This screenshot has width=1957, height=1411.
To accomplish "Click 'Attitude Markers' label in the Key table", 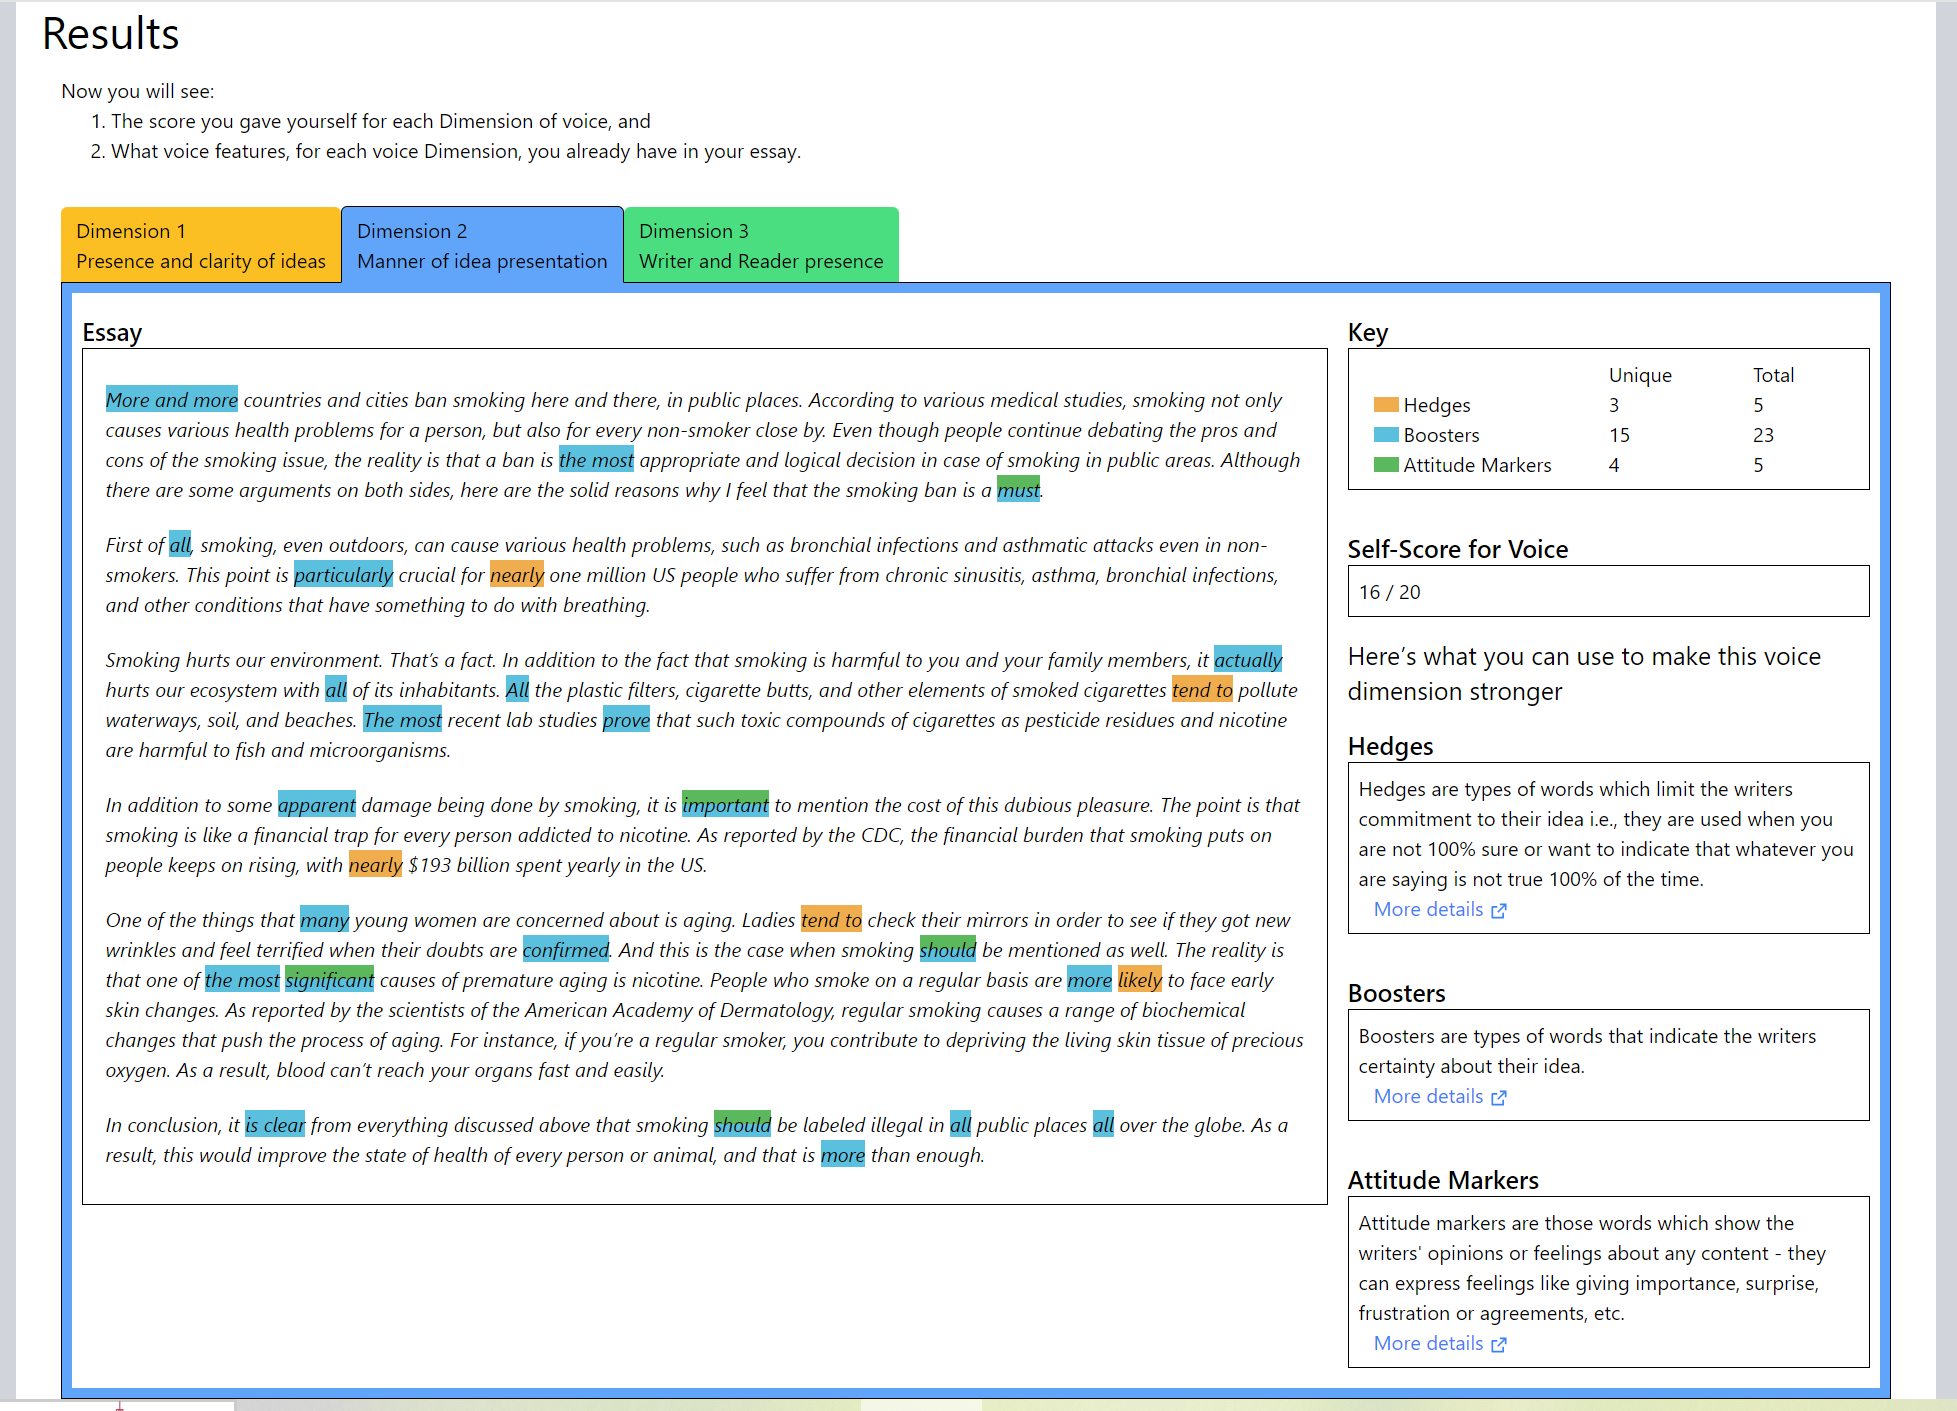I will click(1477, 465).
